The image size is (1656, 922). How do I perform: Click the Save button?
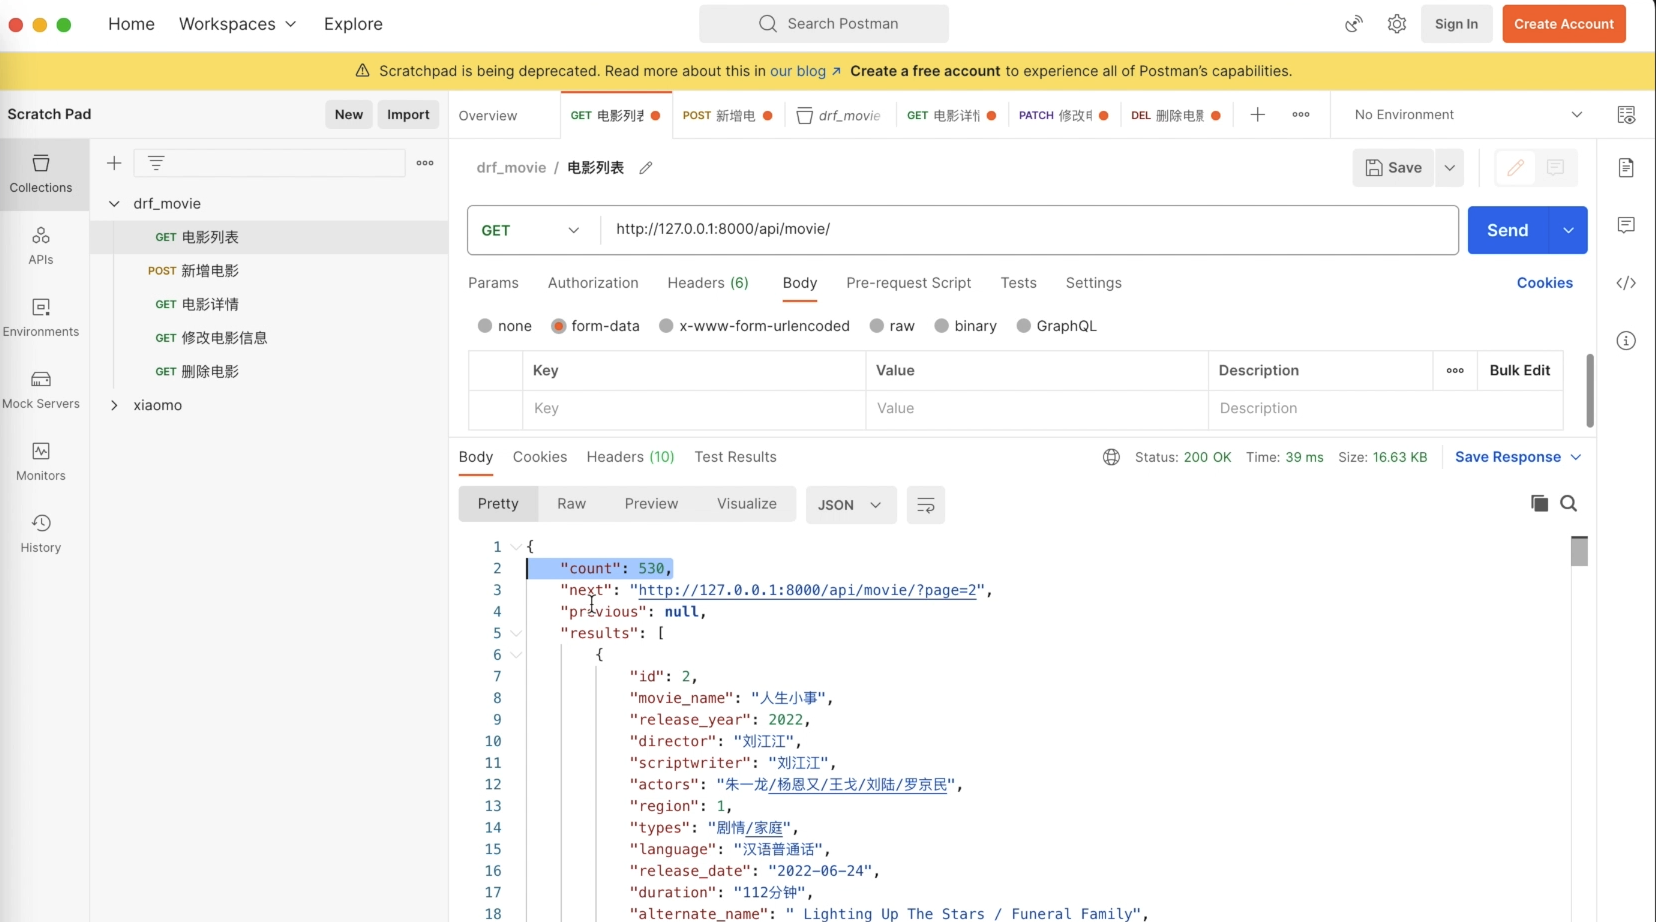click(1393, 168)
